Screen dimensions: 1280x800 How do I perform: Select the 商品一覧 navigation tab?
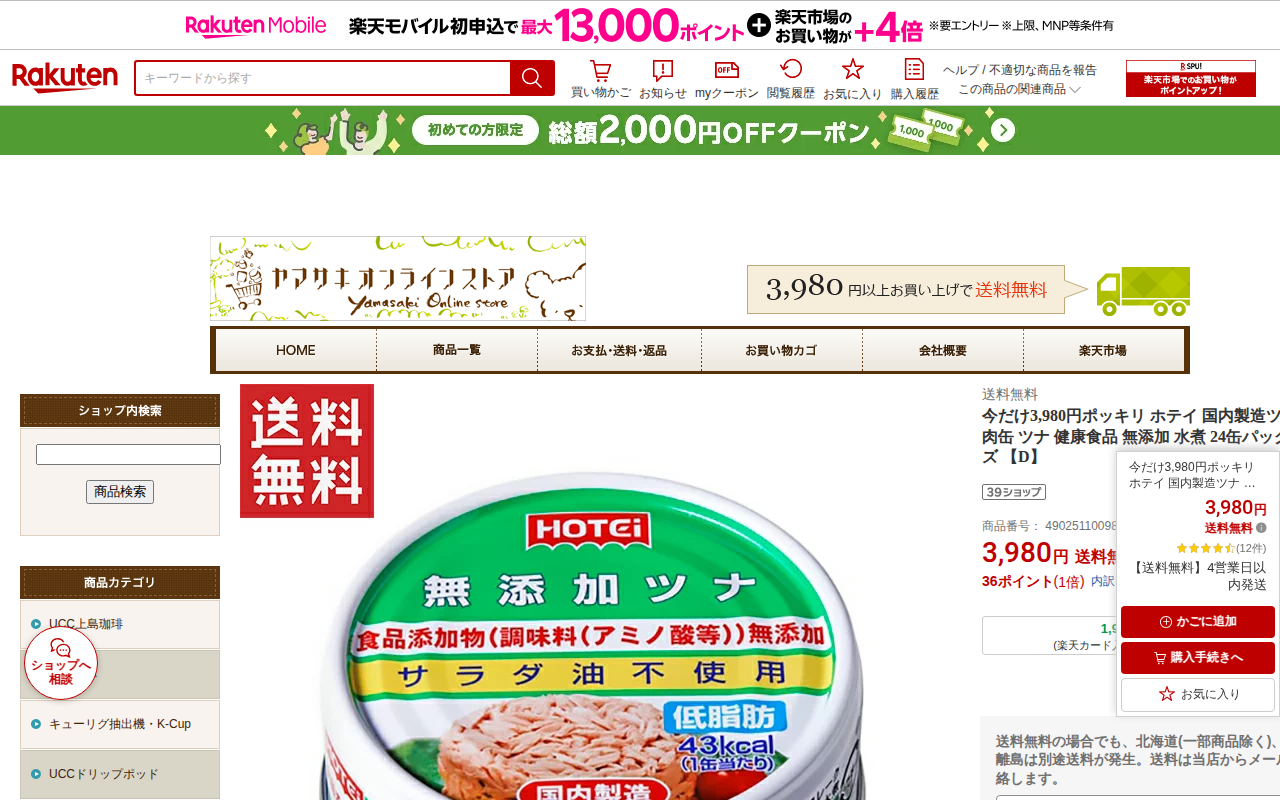(x=457, y=350)
